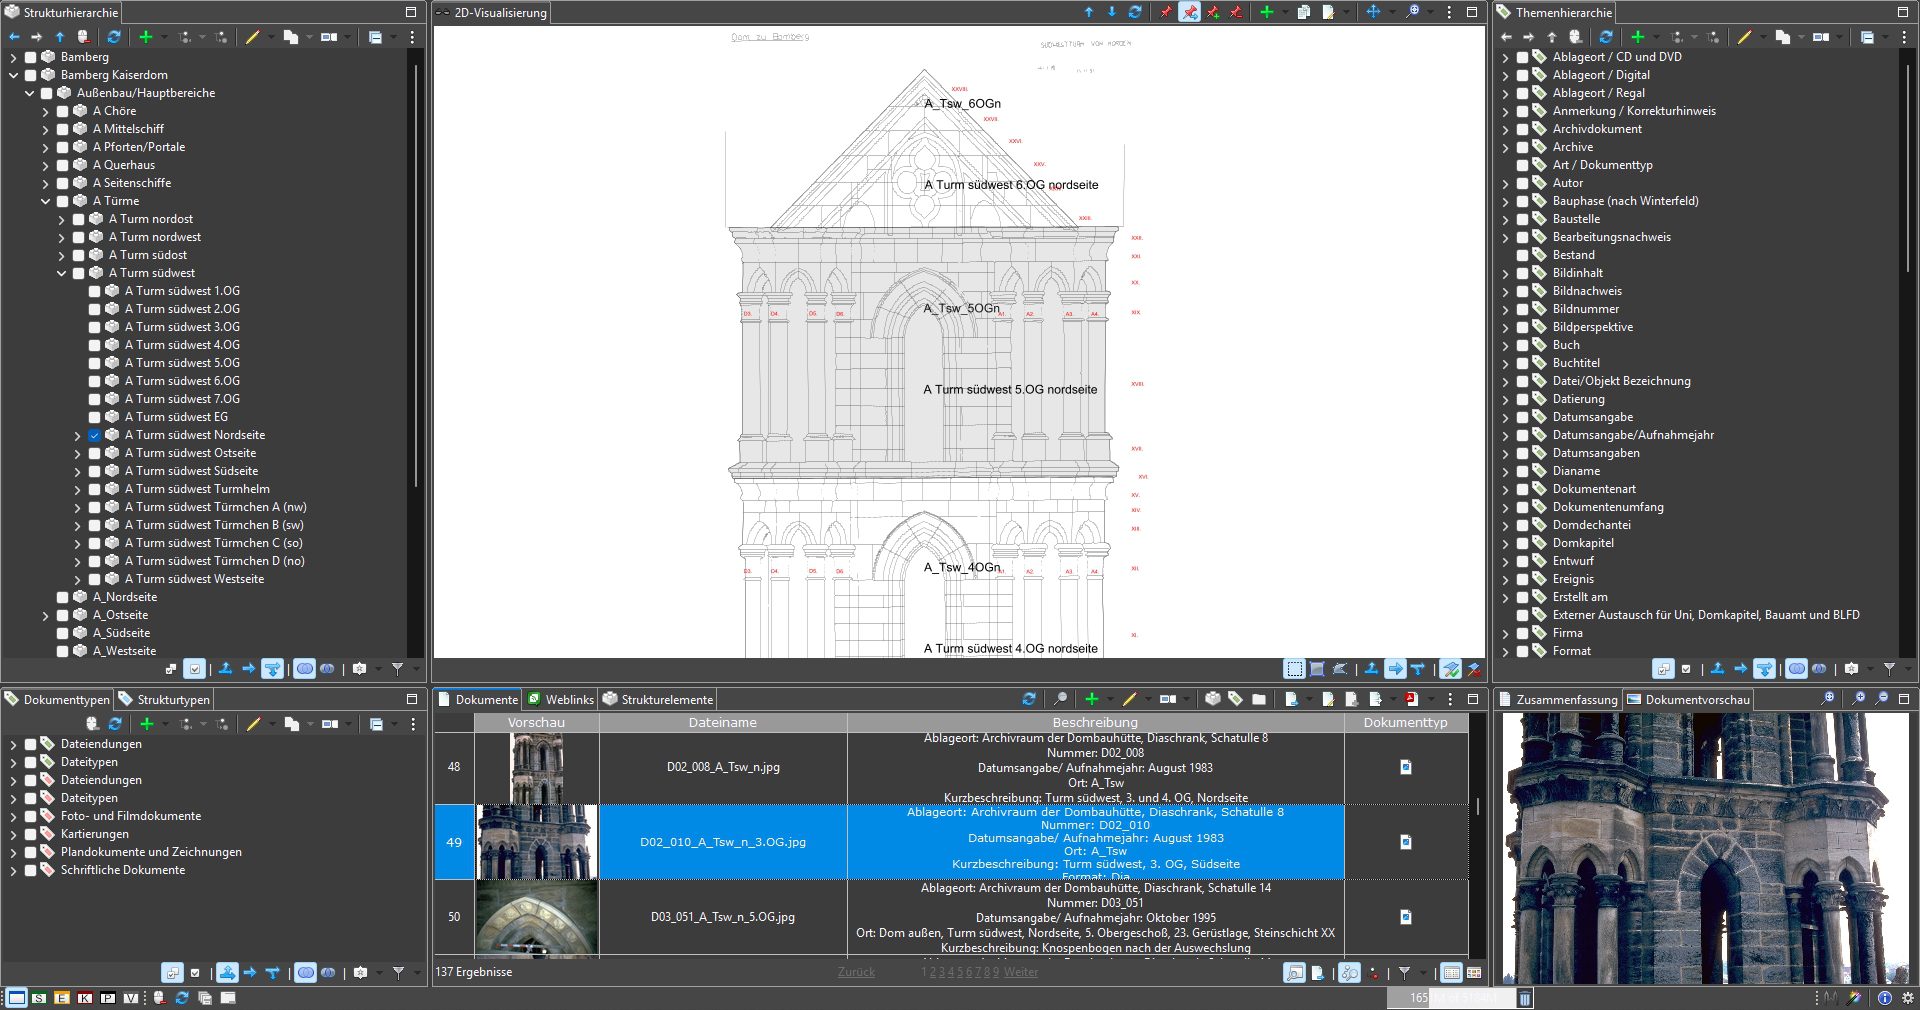Uncheck the A Turm südwest Nordseite checkbox

(x=95, y=435)
